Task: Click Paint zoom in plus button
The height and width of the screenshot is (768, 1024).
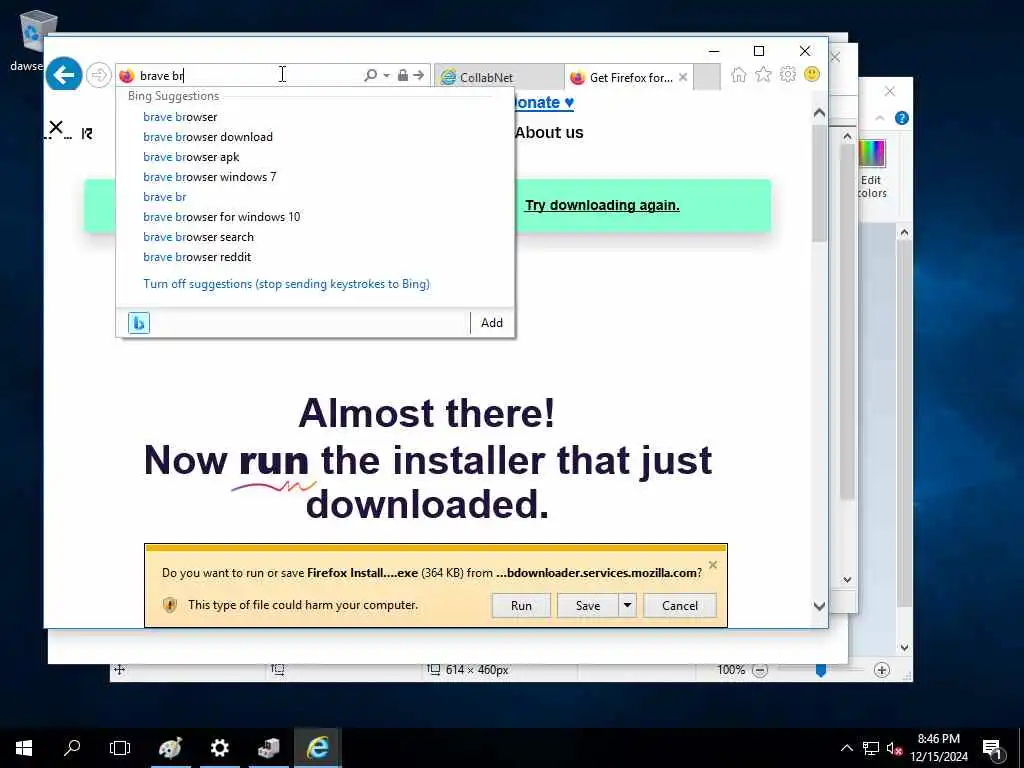Action: 882,670
